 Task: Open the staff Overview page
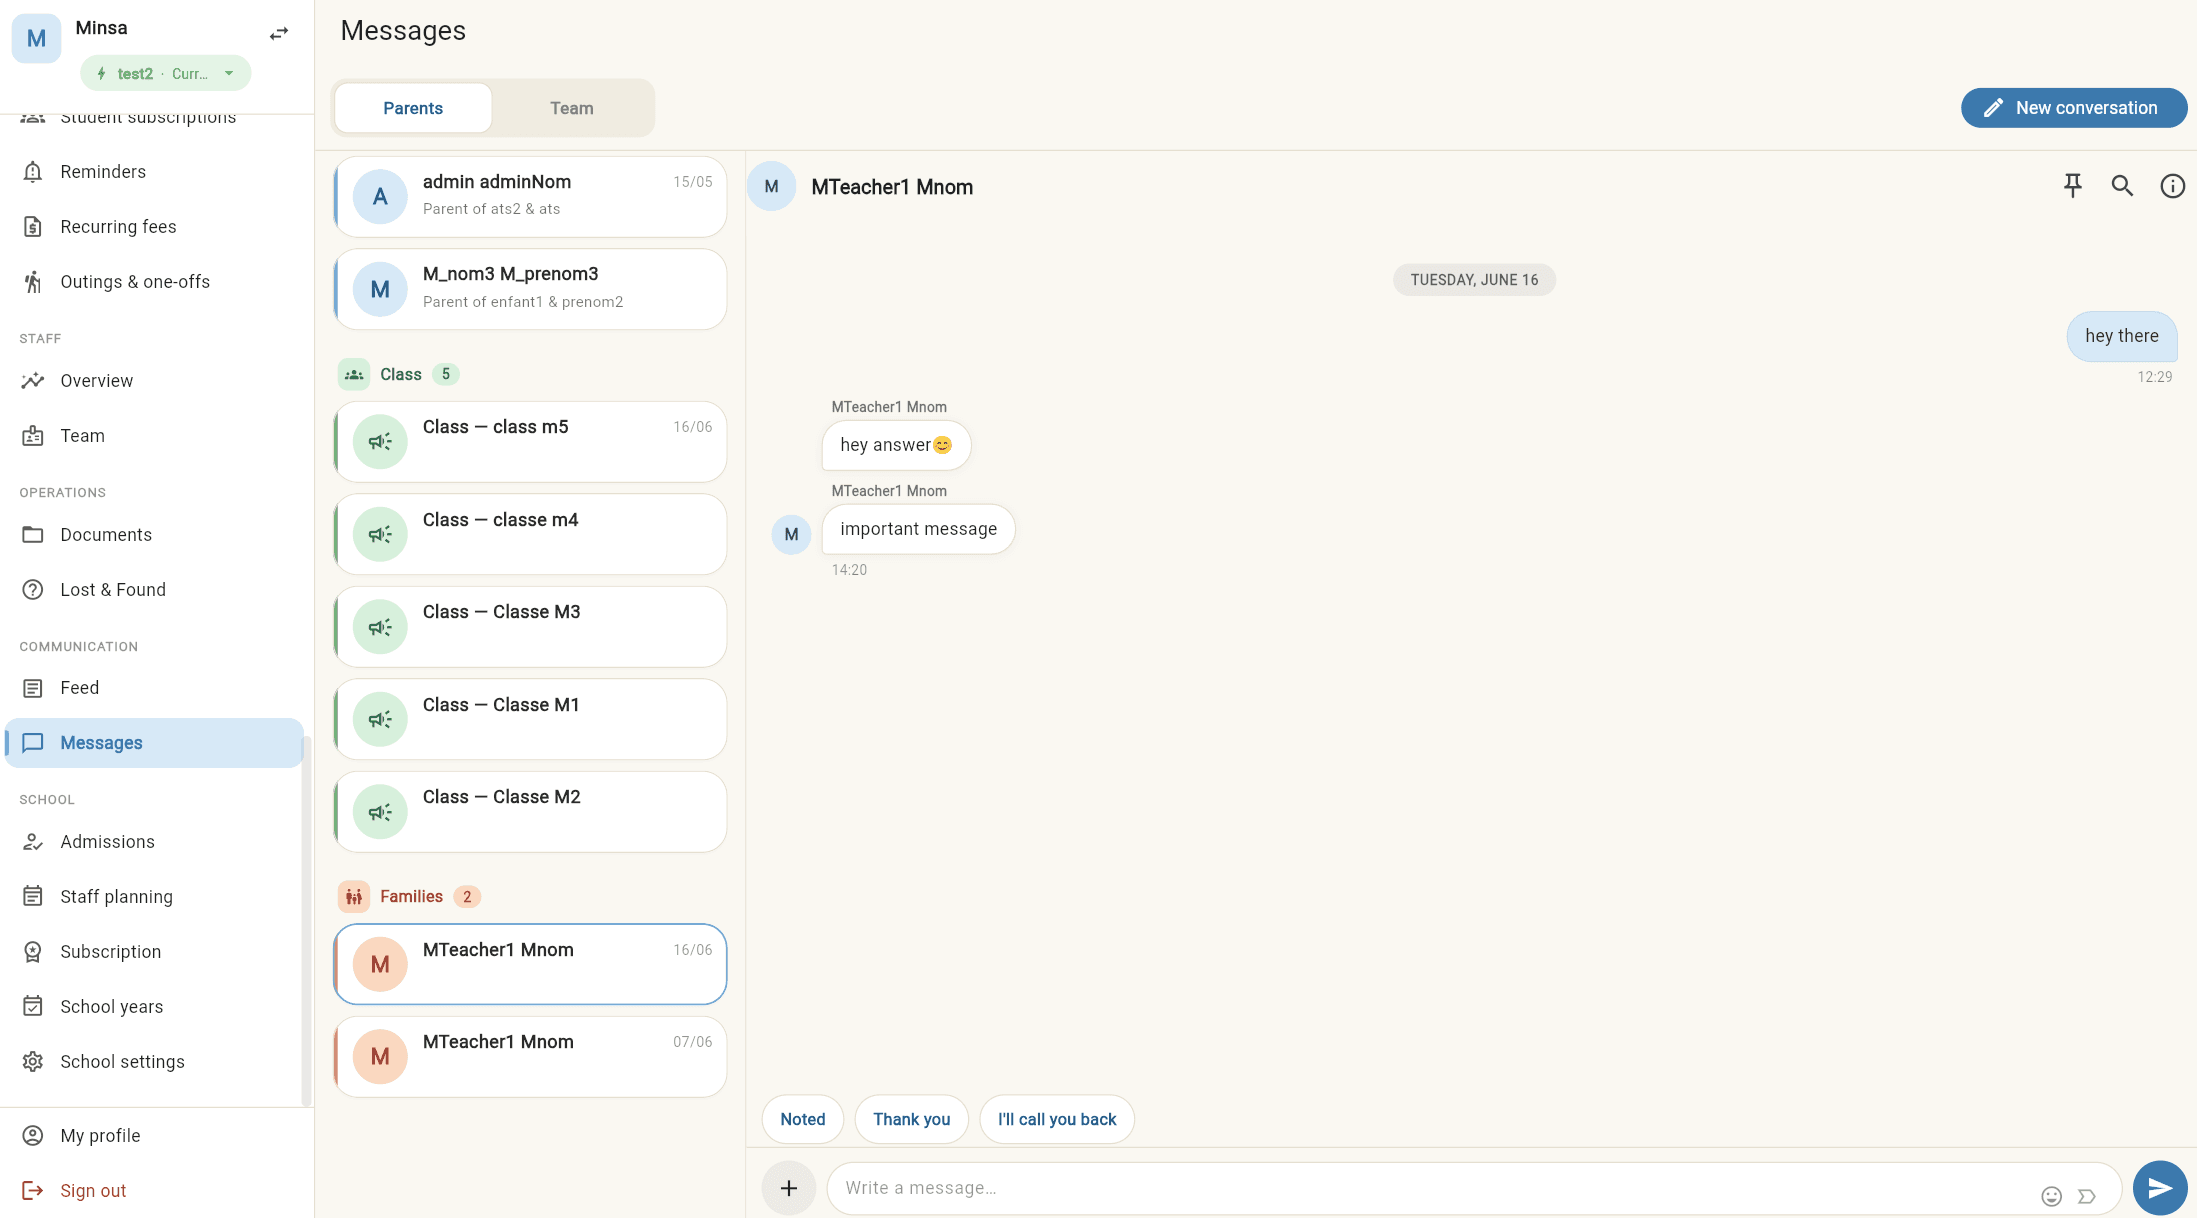click(x=154, y=381)
